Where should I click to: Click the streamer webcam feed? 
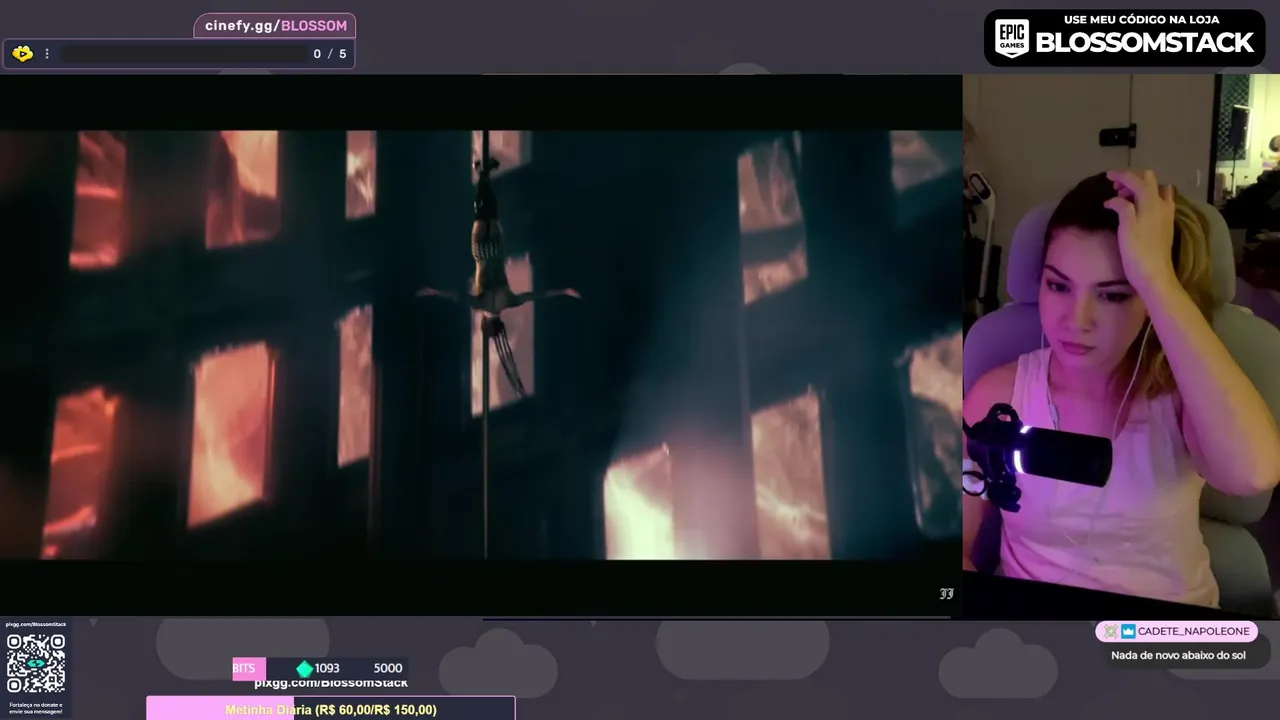coord(1121,345)
